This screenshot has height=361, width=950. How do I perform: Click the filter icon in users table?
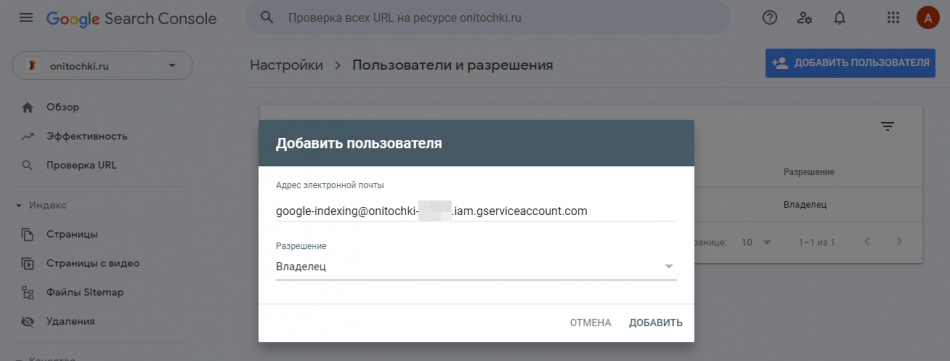click(888, 126)
